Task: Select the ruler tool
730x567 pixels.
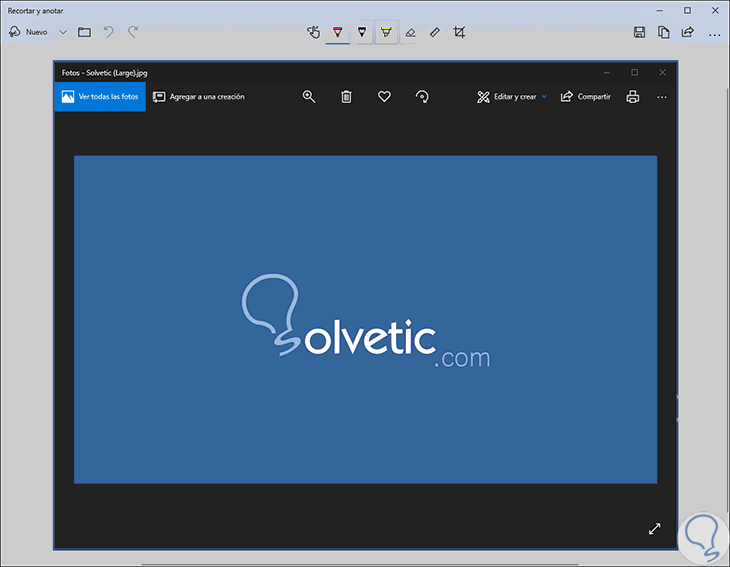Action: pos(434,32)
